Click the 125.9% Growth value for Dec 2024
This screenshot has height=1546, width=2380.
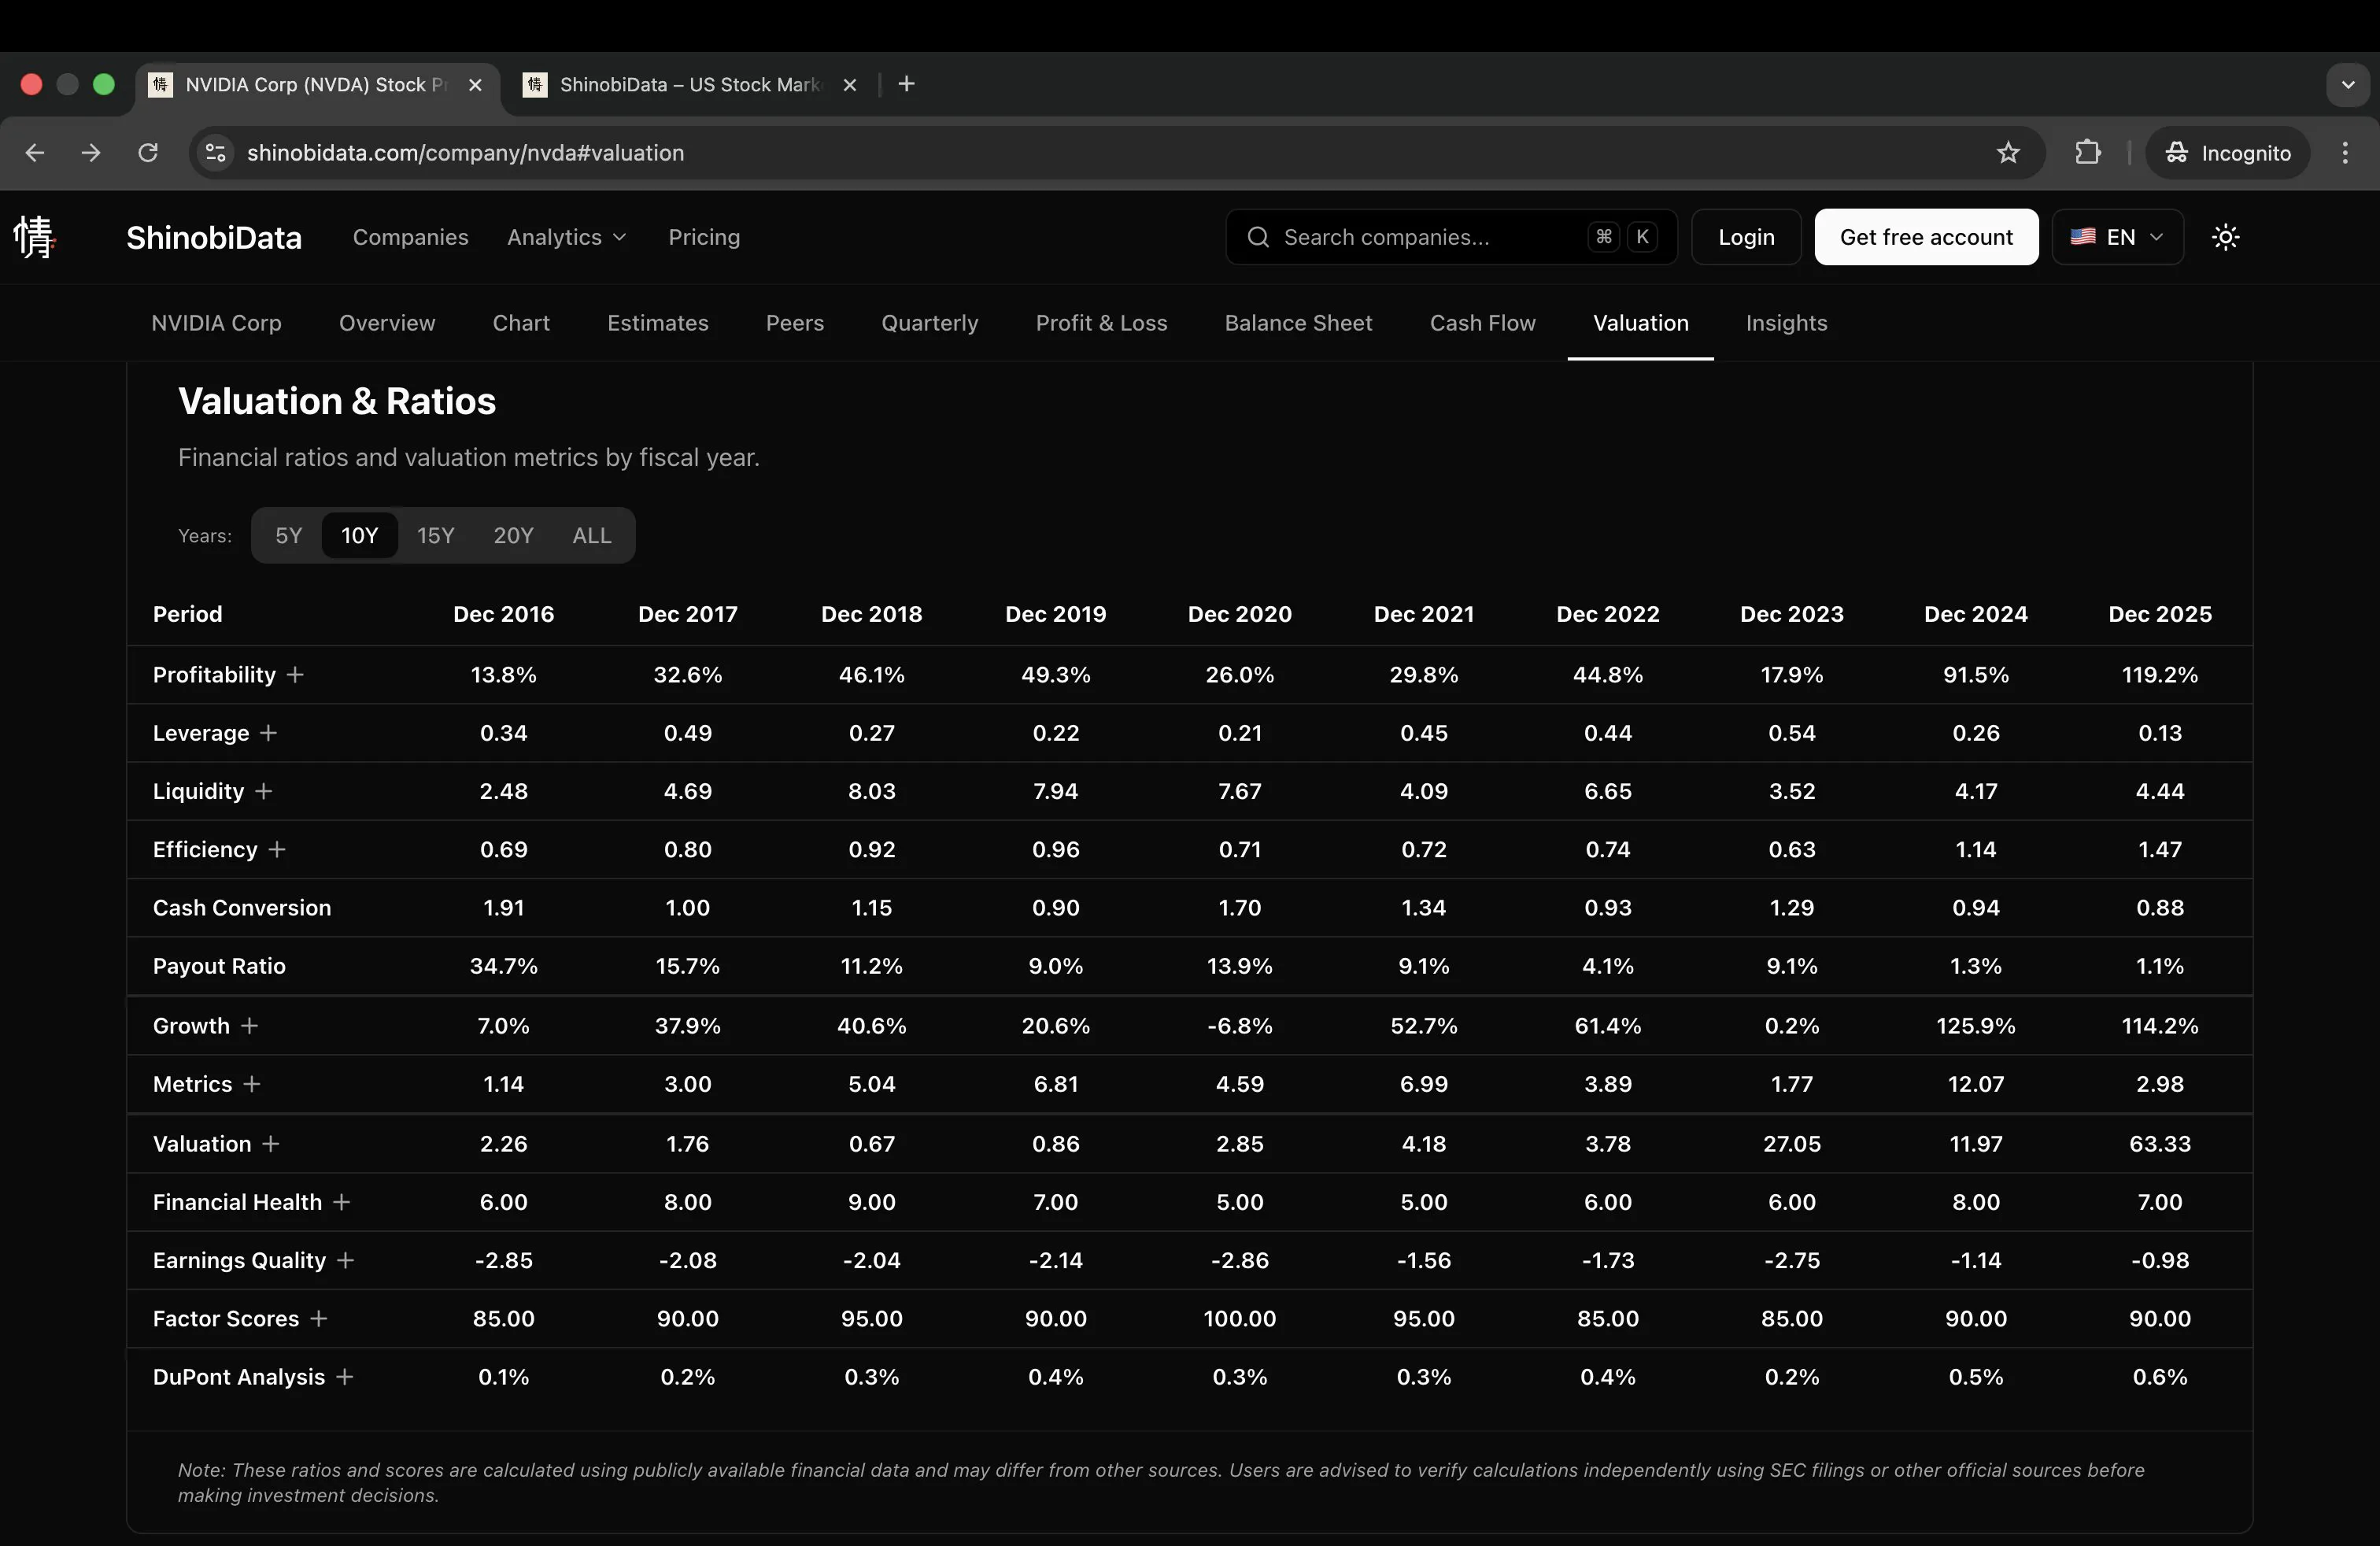tap(1975, 1026)
